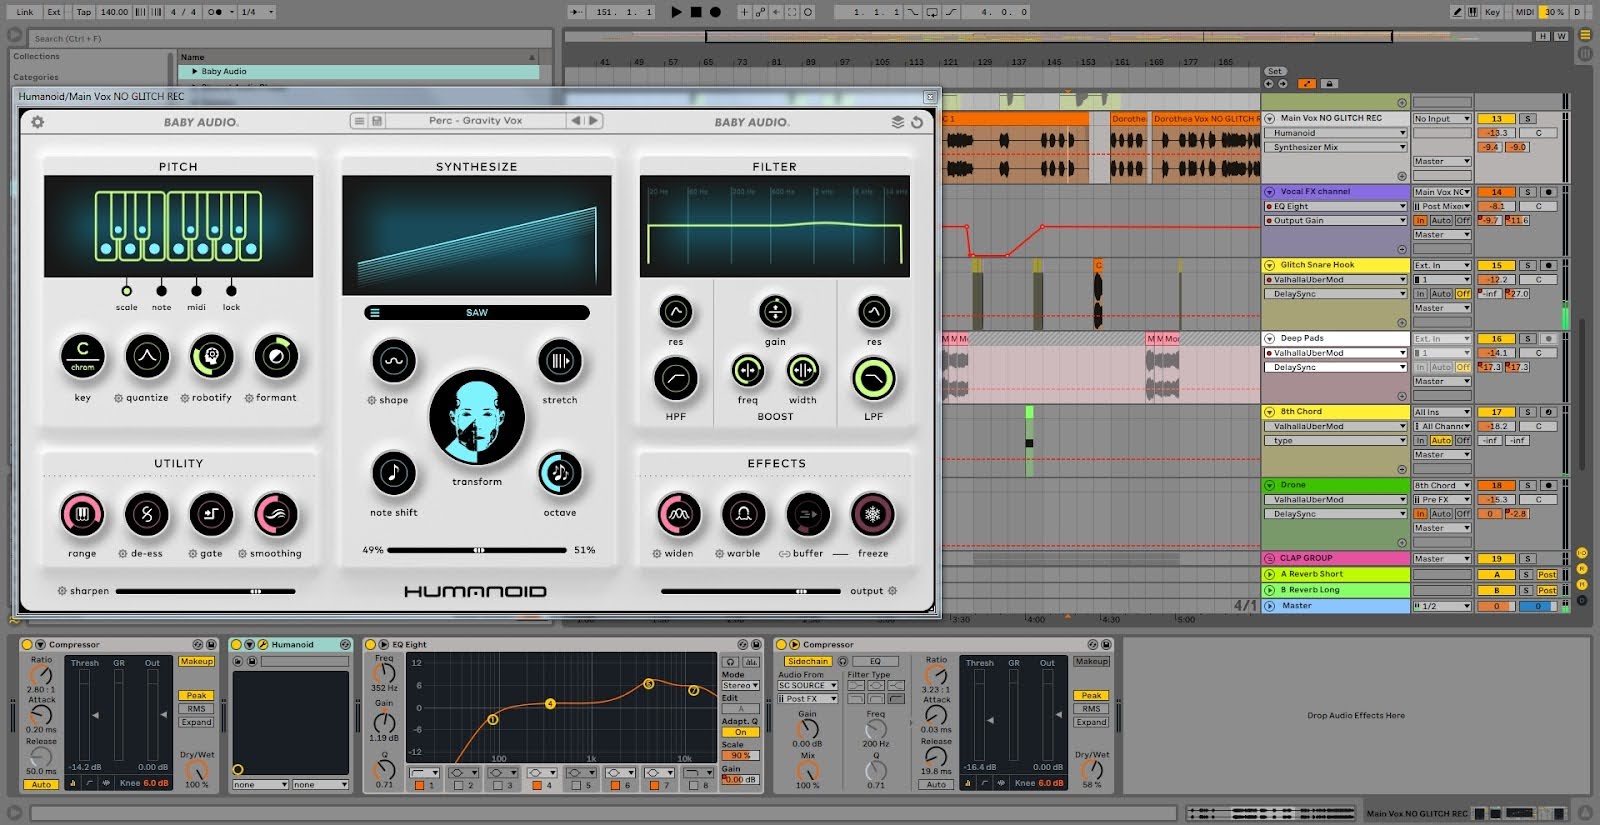Open No Input dropdown on Main Vox track
Screen dimensions: 1600x825
point(1442,119)
